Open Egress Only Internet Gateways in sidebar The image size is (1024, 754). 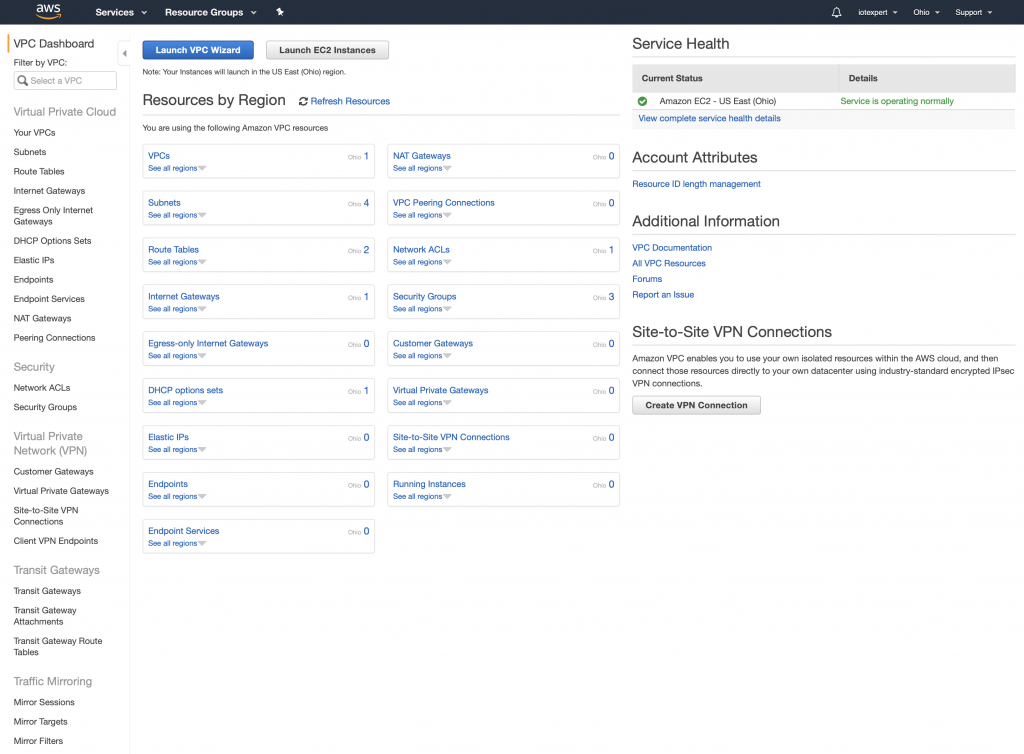pyautogui.click(x=54, y=216)
